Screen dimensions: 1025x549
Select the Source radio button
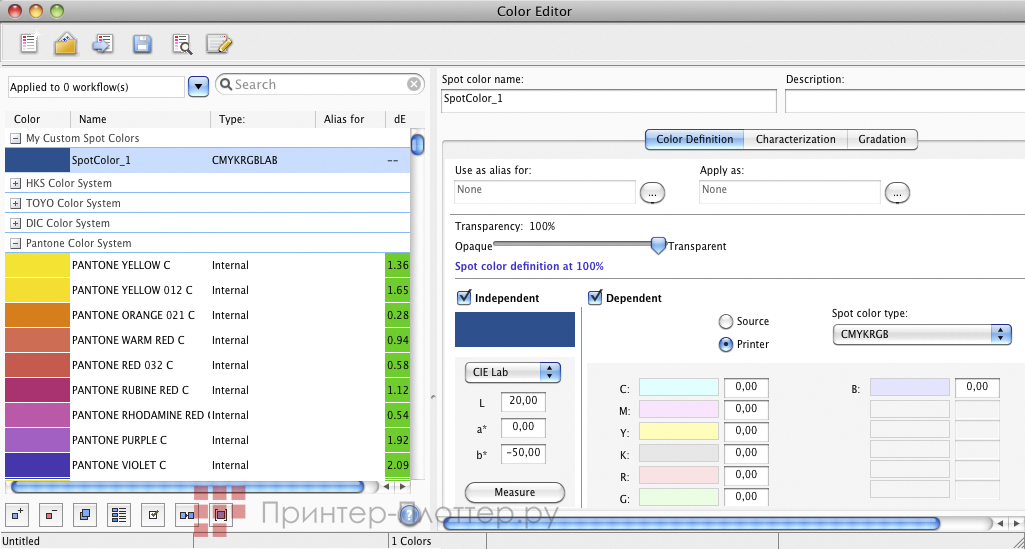pos(726,321)
